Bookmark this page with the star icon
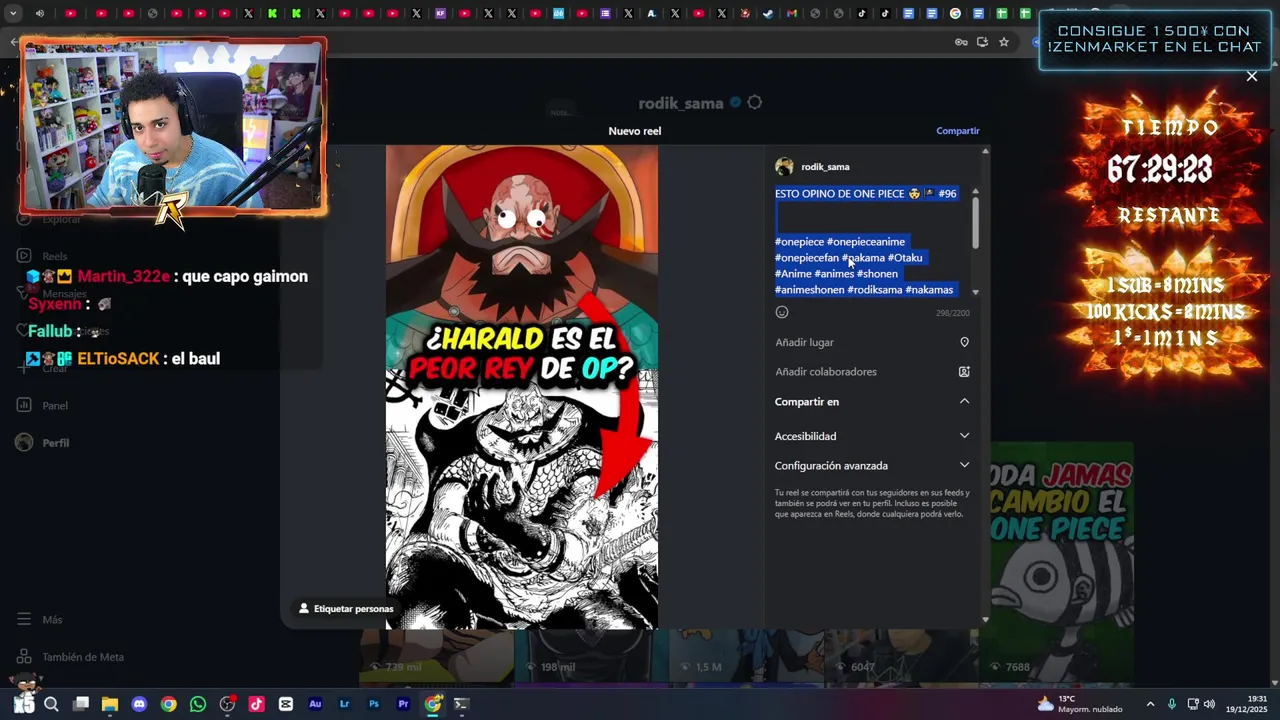1280x720 pixels. [1004, 42]
